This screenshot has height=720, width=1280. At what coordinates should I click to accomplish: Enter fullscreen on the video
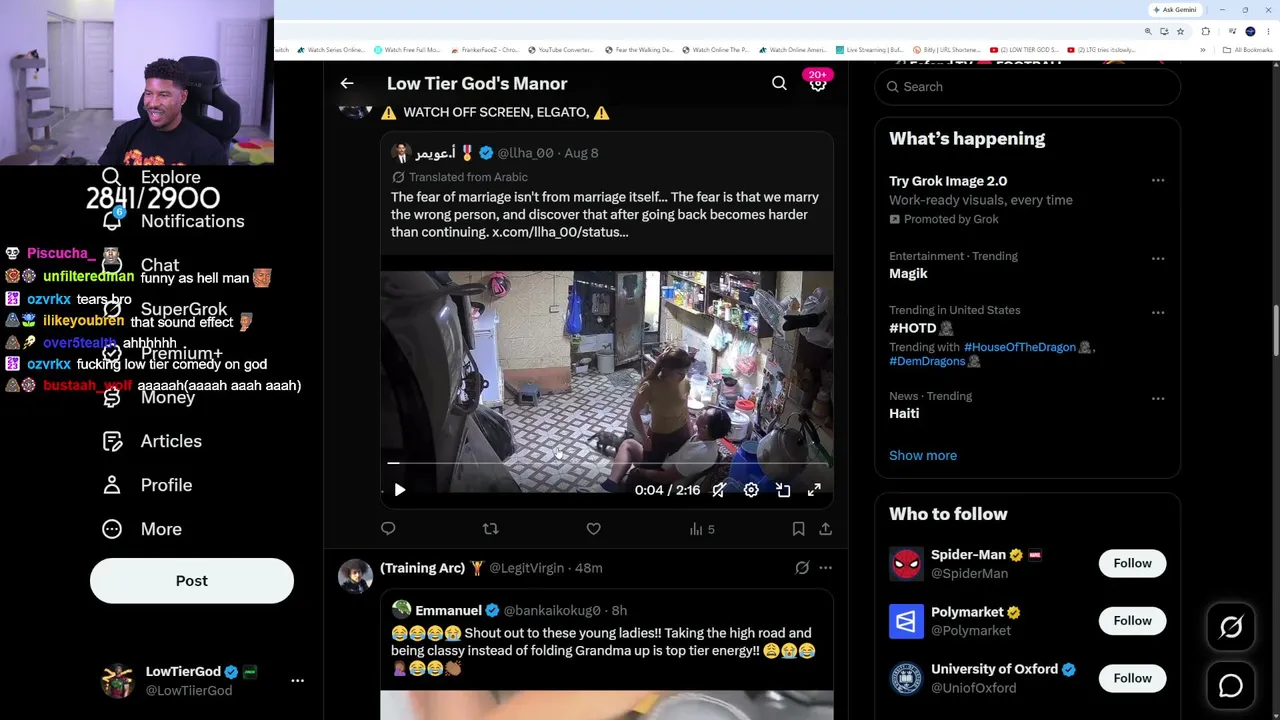(814, 490)
